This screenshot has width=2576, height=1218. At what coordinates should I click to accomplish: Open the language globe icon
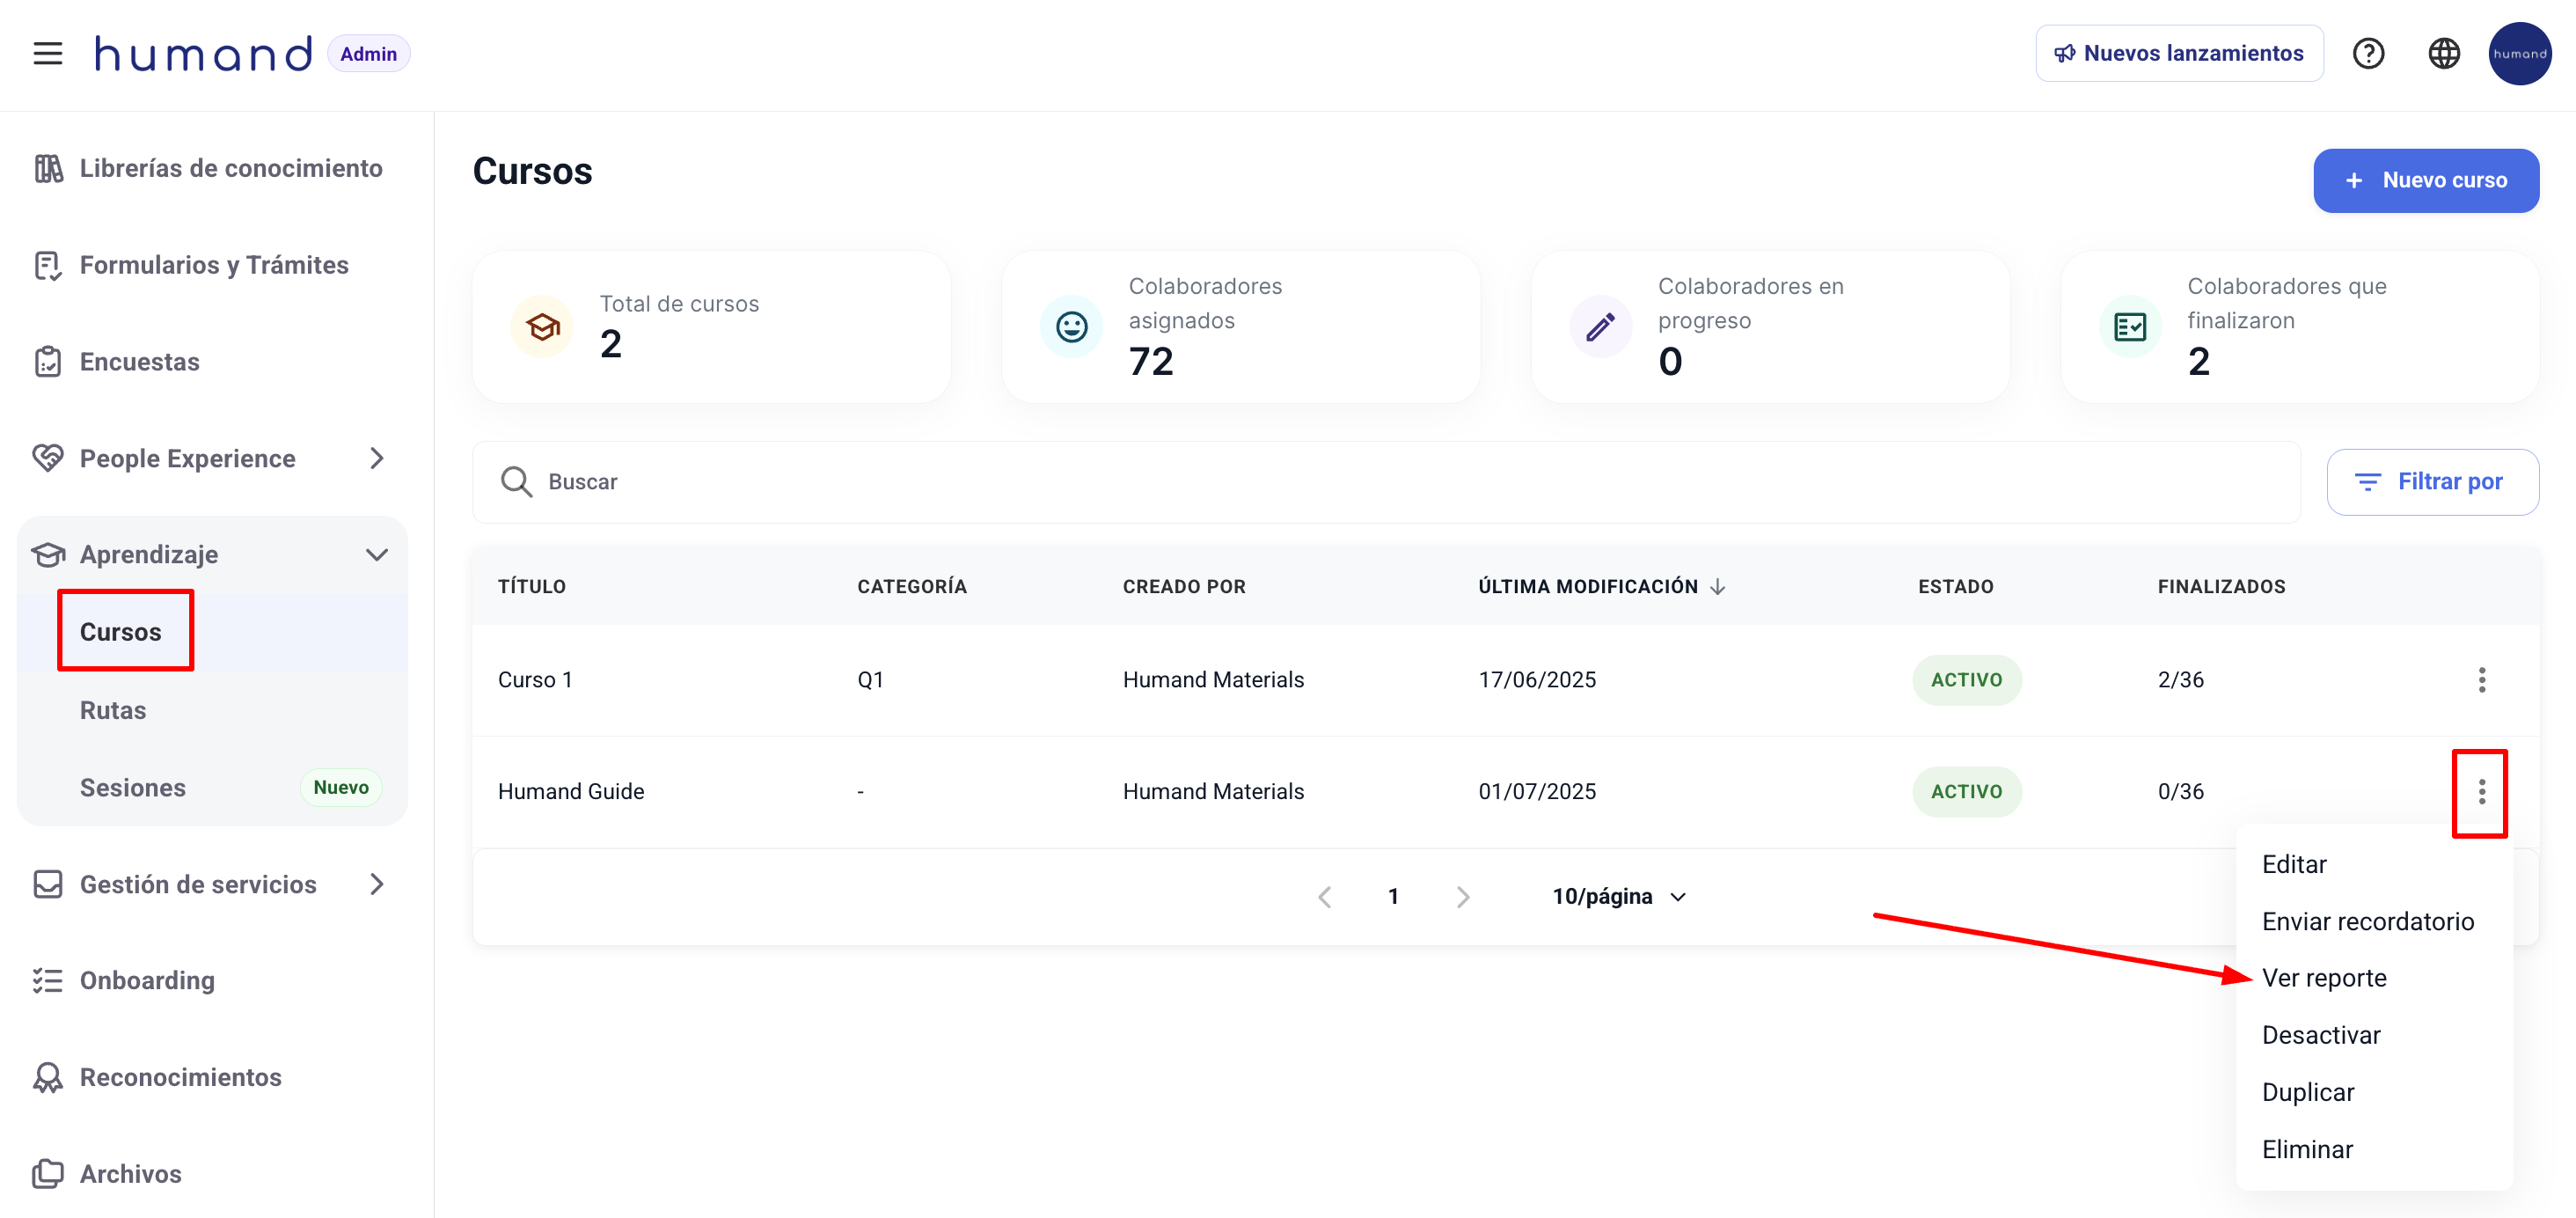pos(2443,53)
